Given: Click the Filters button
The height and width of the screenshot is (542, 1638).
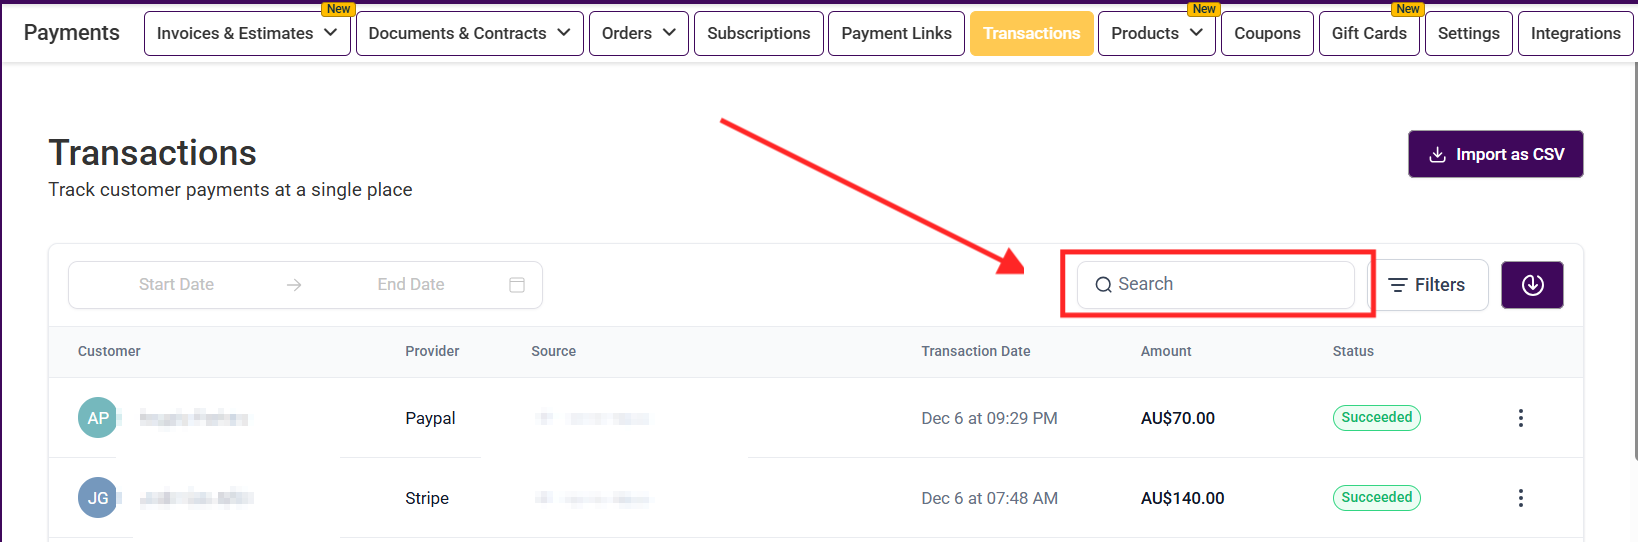Looking at the screenshot, I should coord(1428,285).
